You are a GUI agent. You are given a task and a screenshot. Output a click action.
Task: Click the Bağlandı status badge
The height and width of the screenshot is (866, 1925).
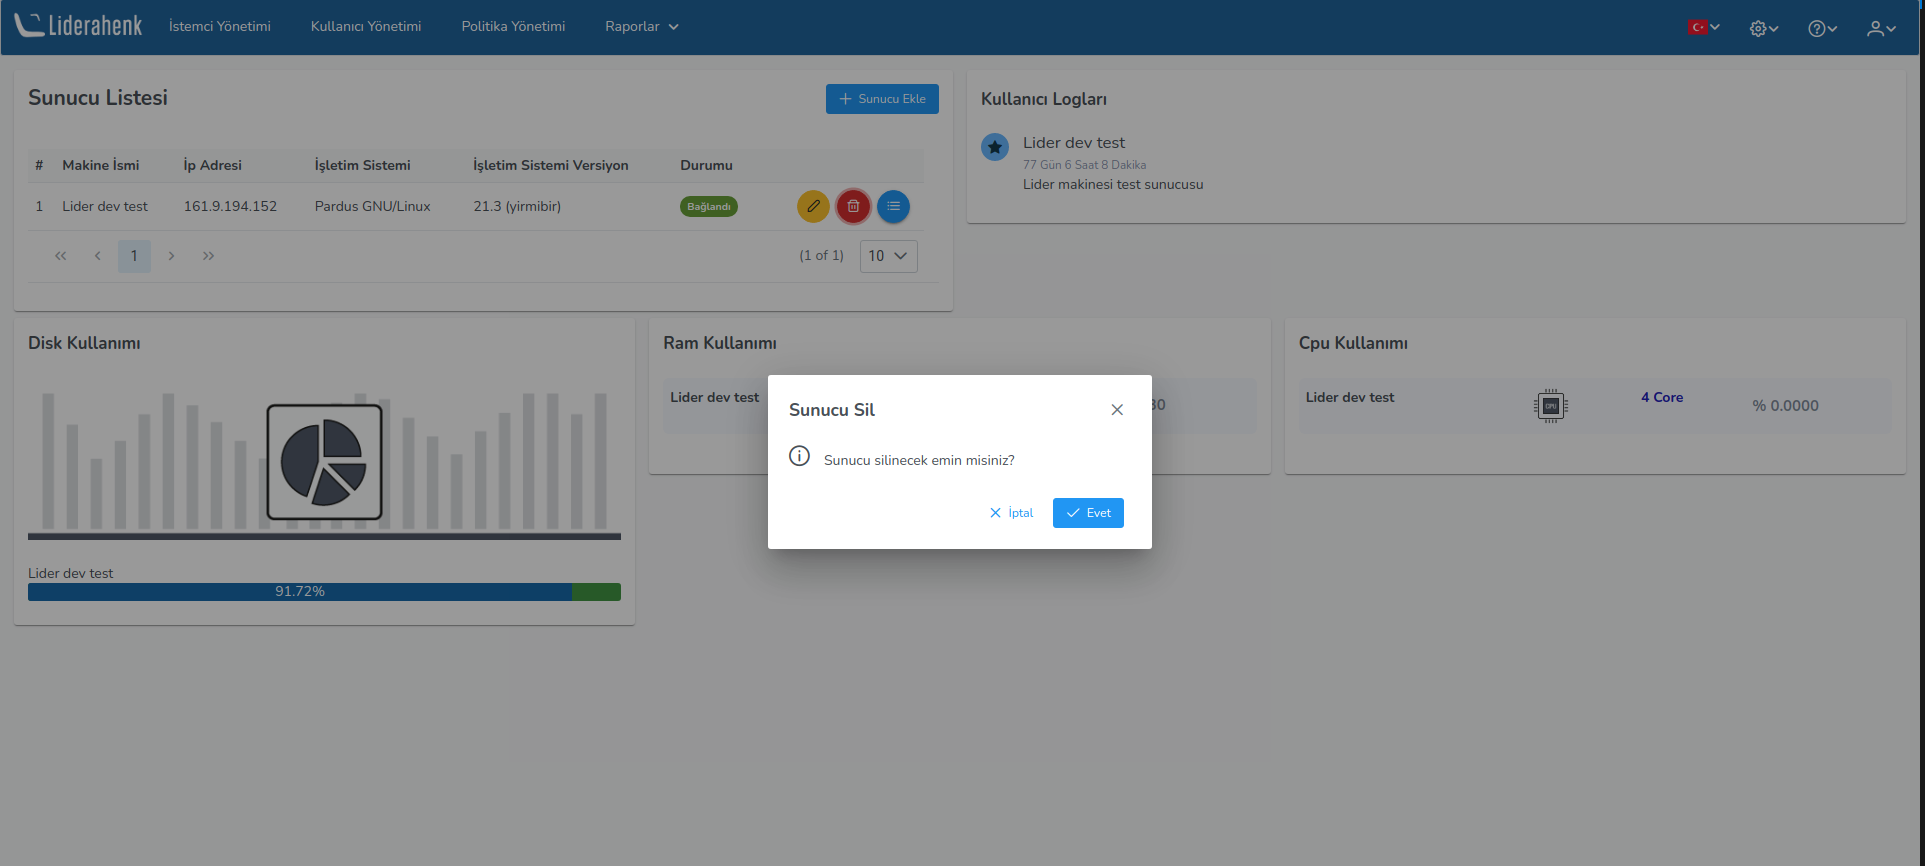[x=709, y=206]
